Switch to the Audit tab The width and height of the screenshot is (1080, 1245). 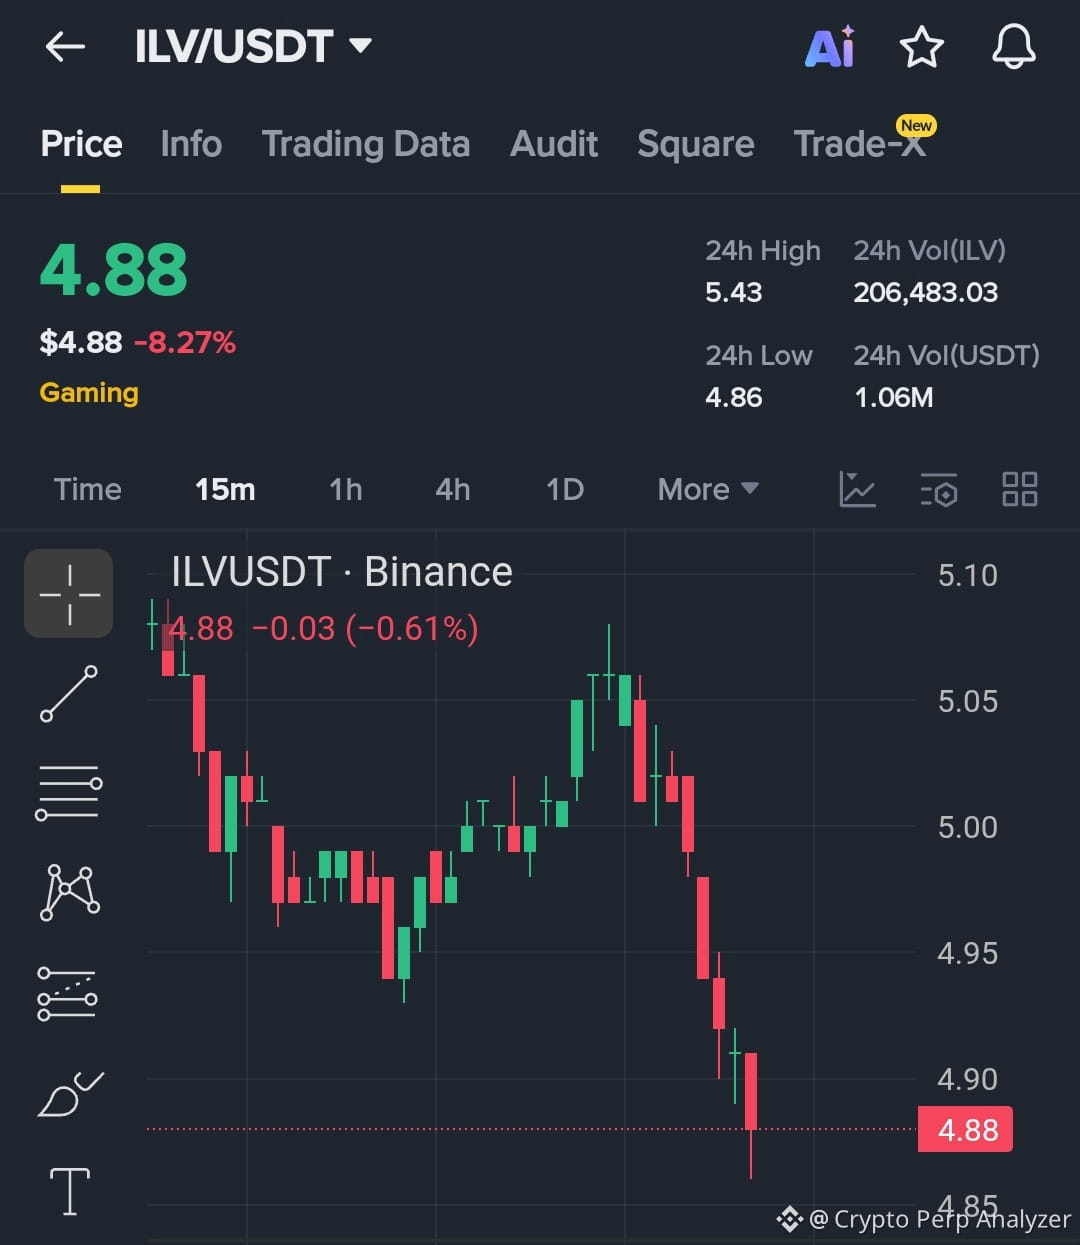[x=554, y=144]
